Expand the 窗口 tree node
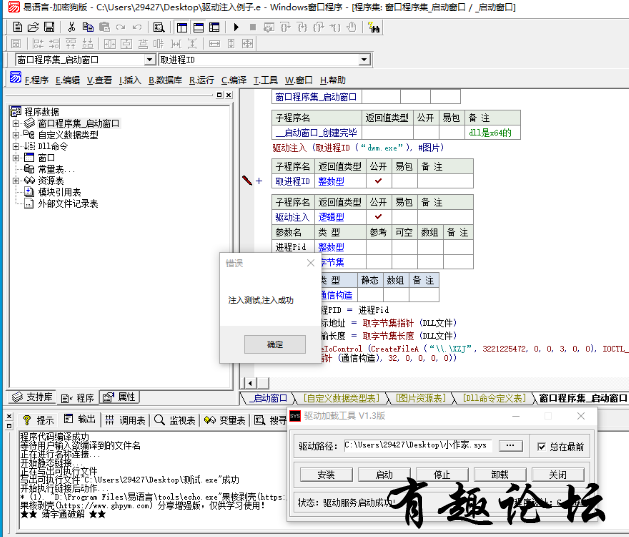Viewport: 629px width, 537px height. [x=16, y=158]
